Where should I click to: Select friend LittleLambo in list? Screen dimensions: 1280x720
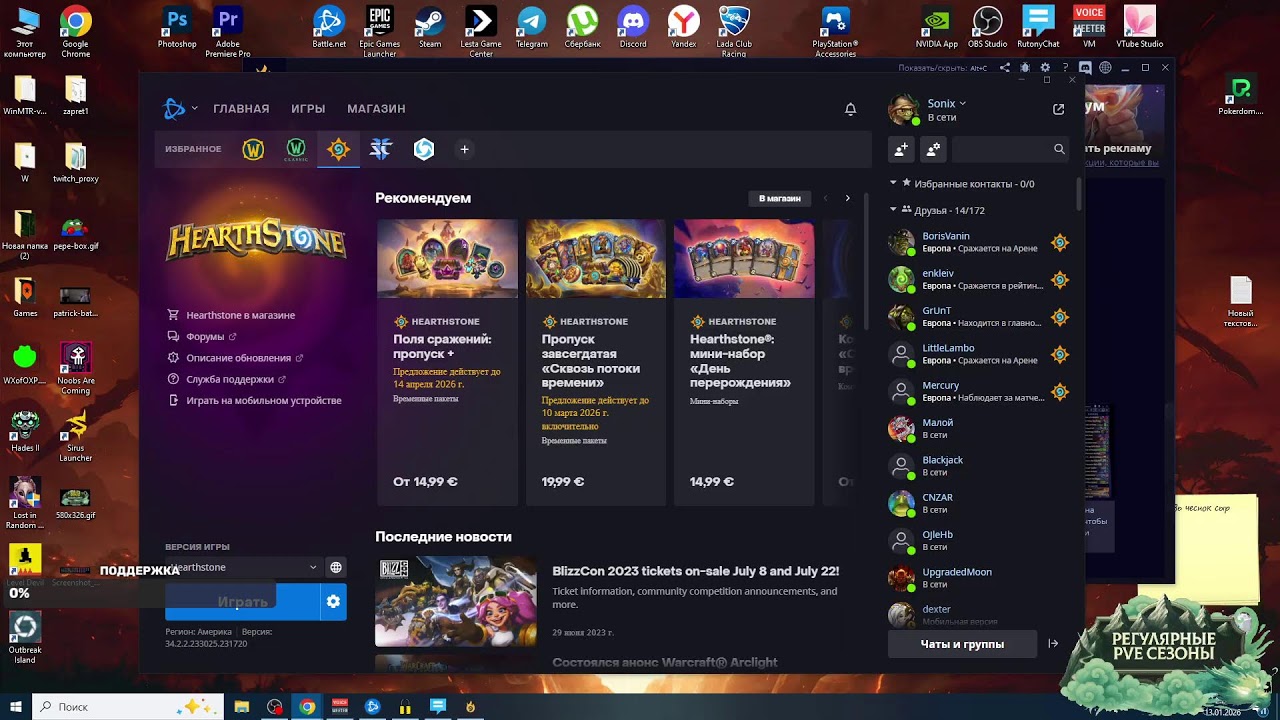pyautogui.click(x=980, y=354)
